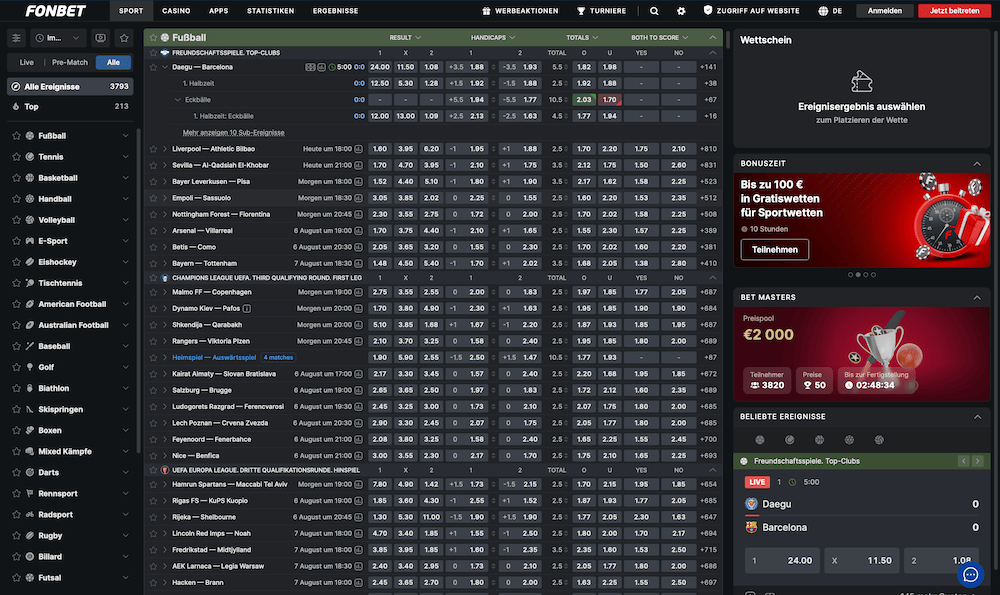Click the E-Sport gamepad icon in sidebar
Screen dimensions: 1000x595
coord(29,241)
